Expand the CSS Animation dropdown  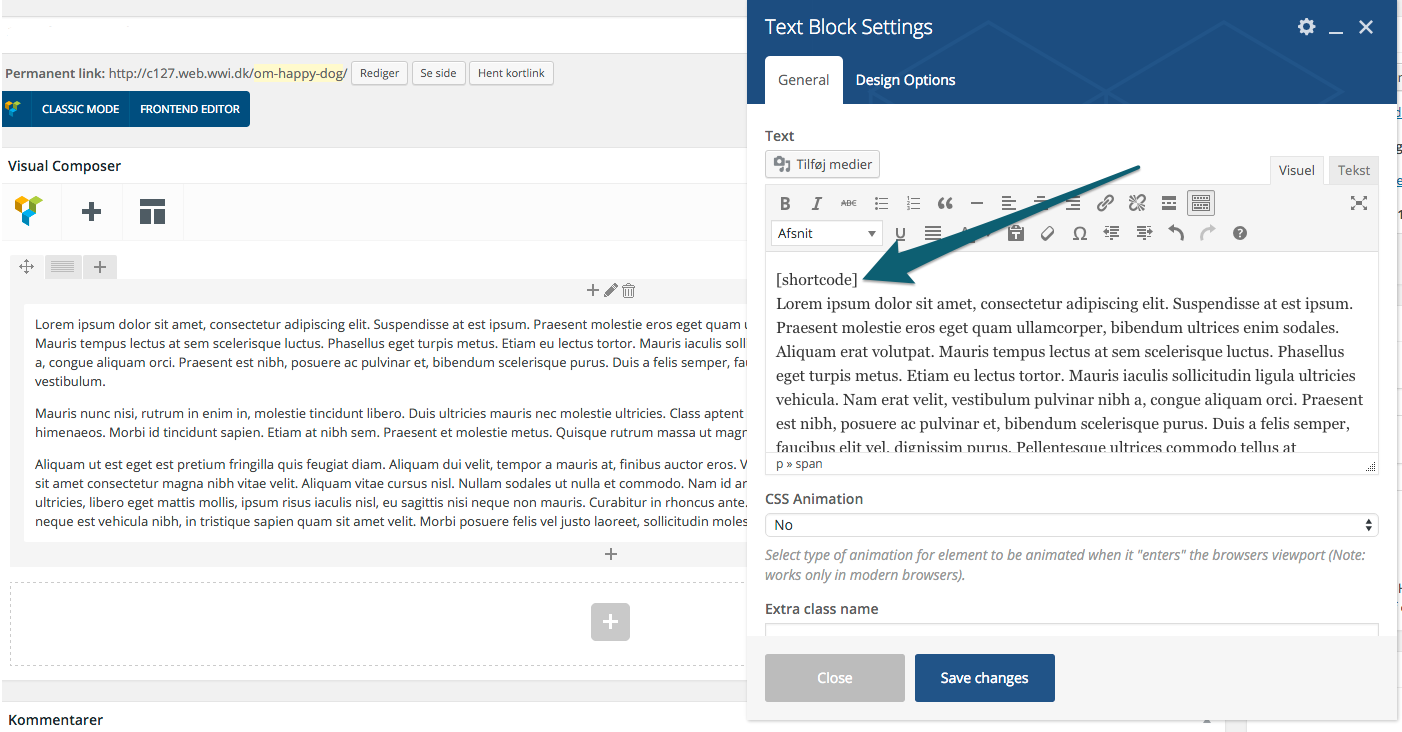coord(1070,525)
